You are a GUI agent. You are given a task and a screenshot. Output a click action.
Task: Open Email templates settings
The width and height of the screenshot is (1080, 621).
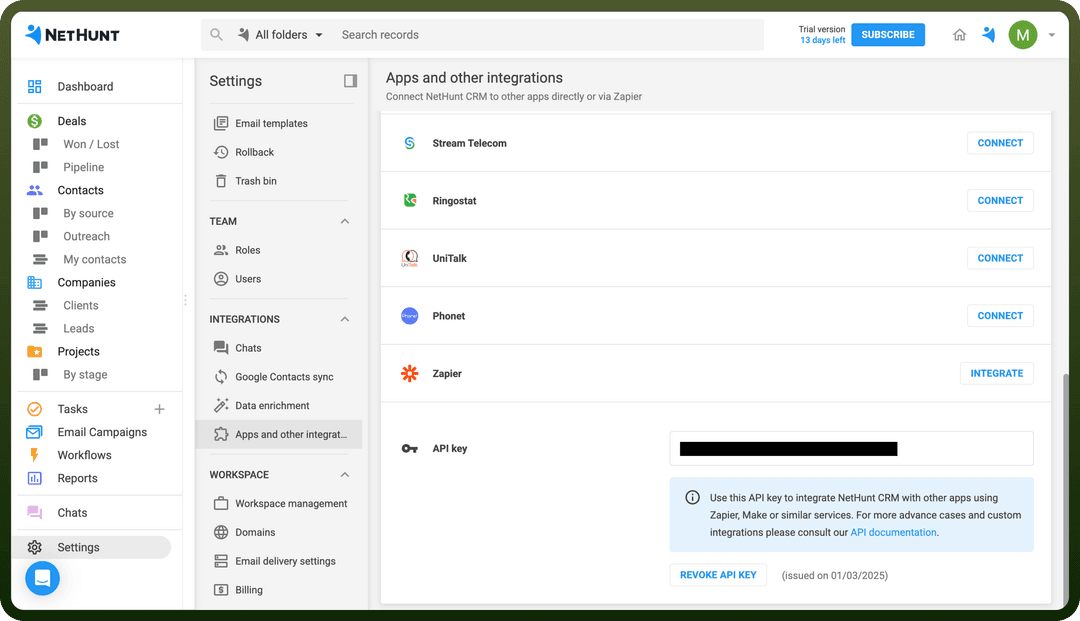(271, 123)
